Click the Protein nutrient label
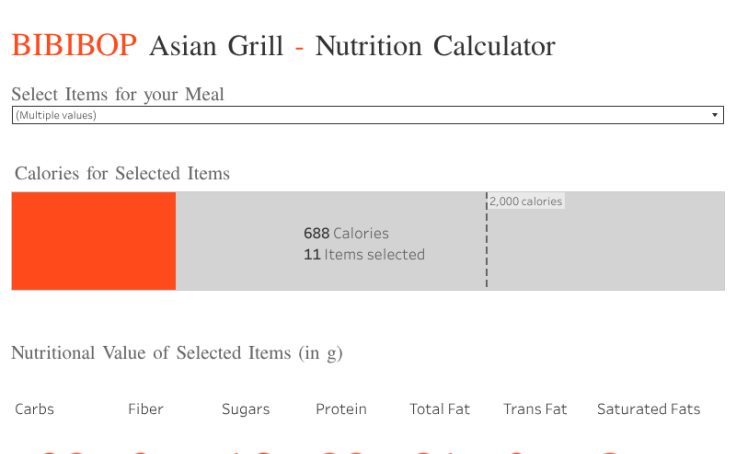Screen dimensions: 736x454 coord(341,409)
